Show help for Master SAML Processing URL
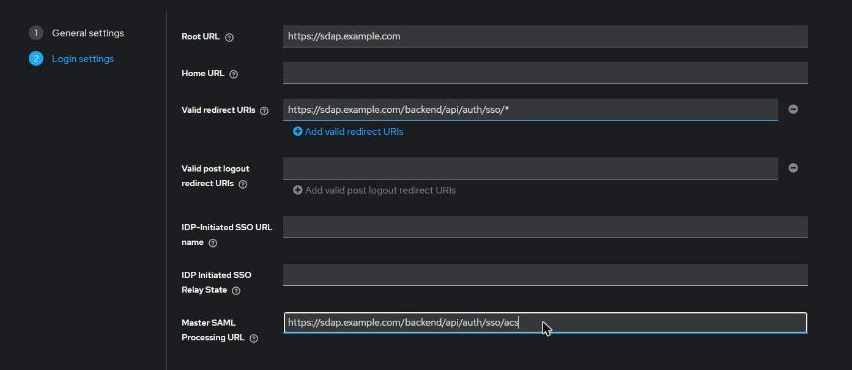This screenshot has width=852, height=370. point(254,338)
